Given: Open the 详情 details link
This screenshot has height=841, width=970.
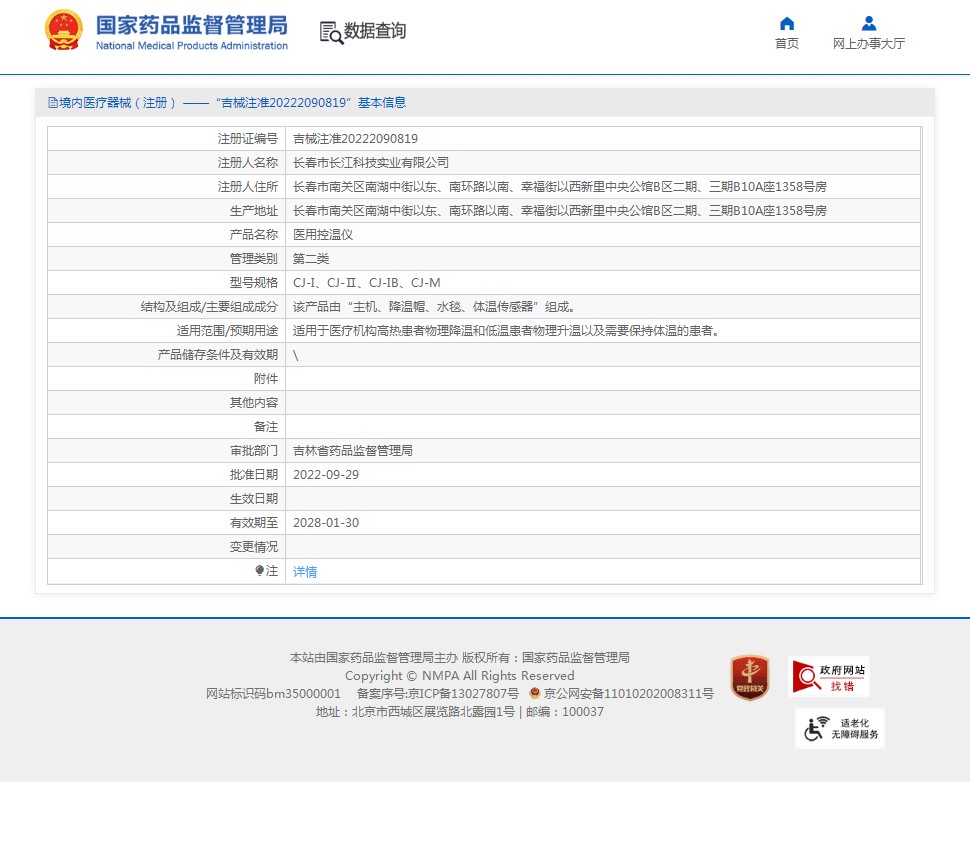Looking at the screenshot, I should pyautogui.click(x=305, y=572).
